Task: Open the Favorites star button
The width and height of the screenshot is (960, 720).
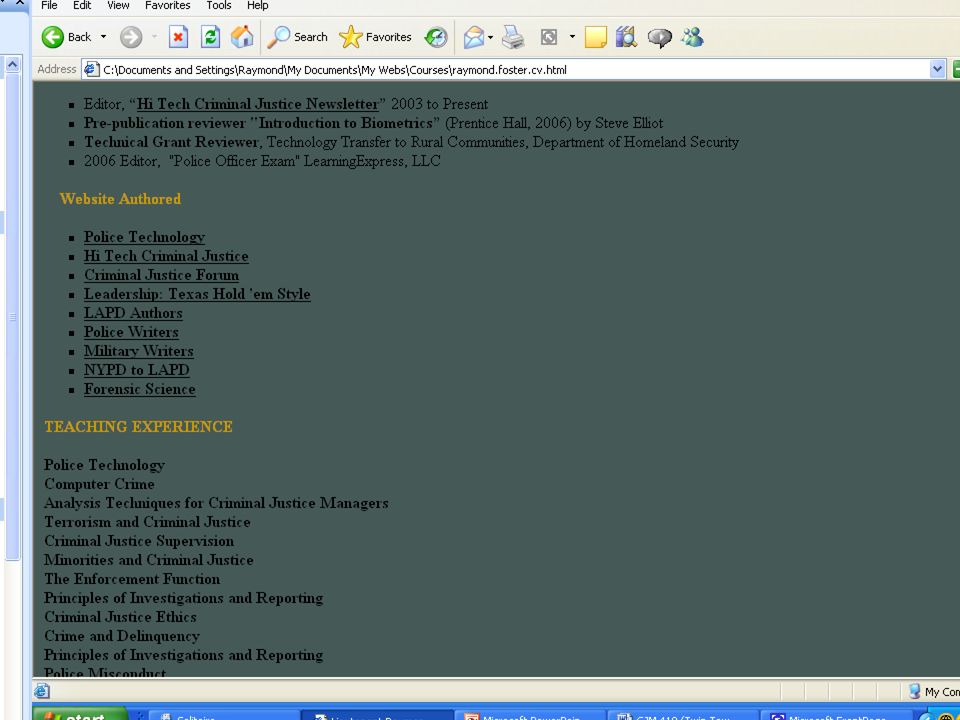Action: [x=375, y=37]
